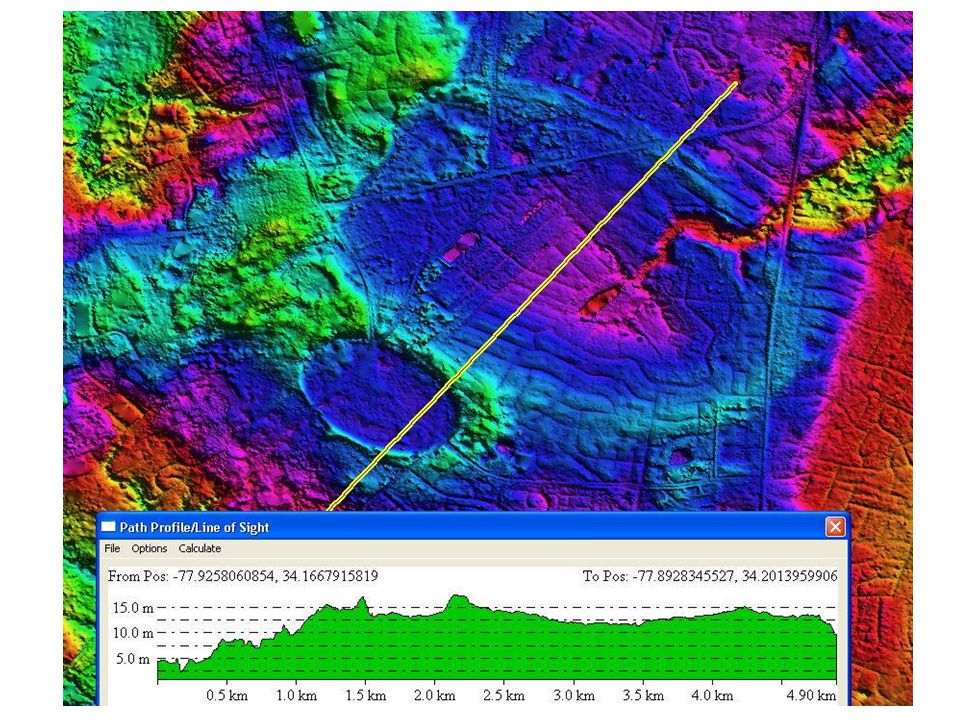Click the 4.0 km distance label

712,696
